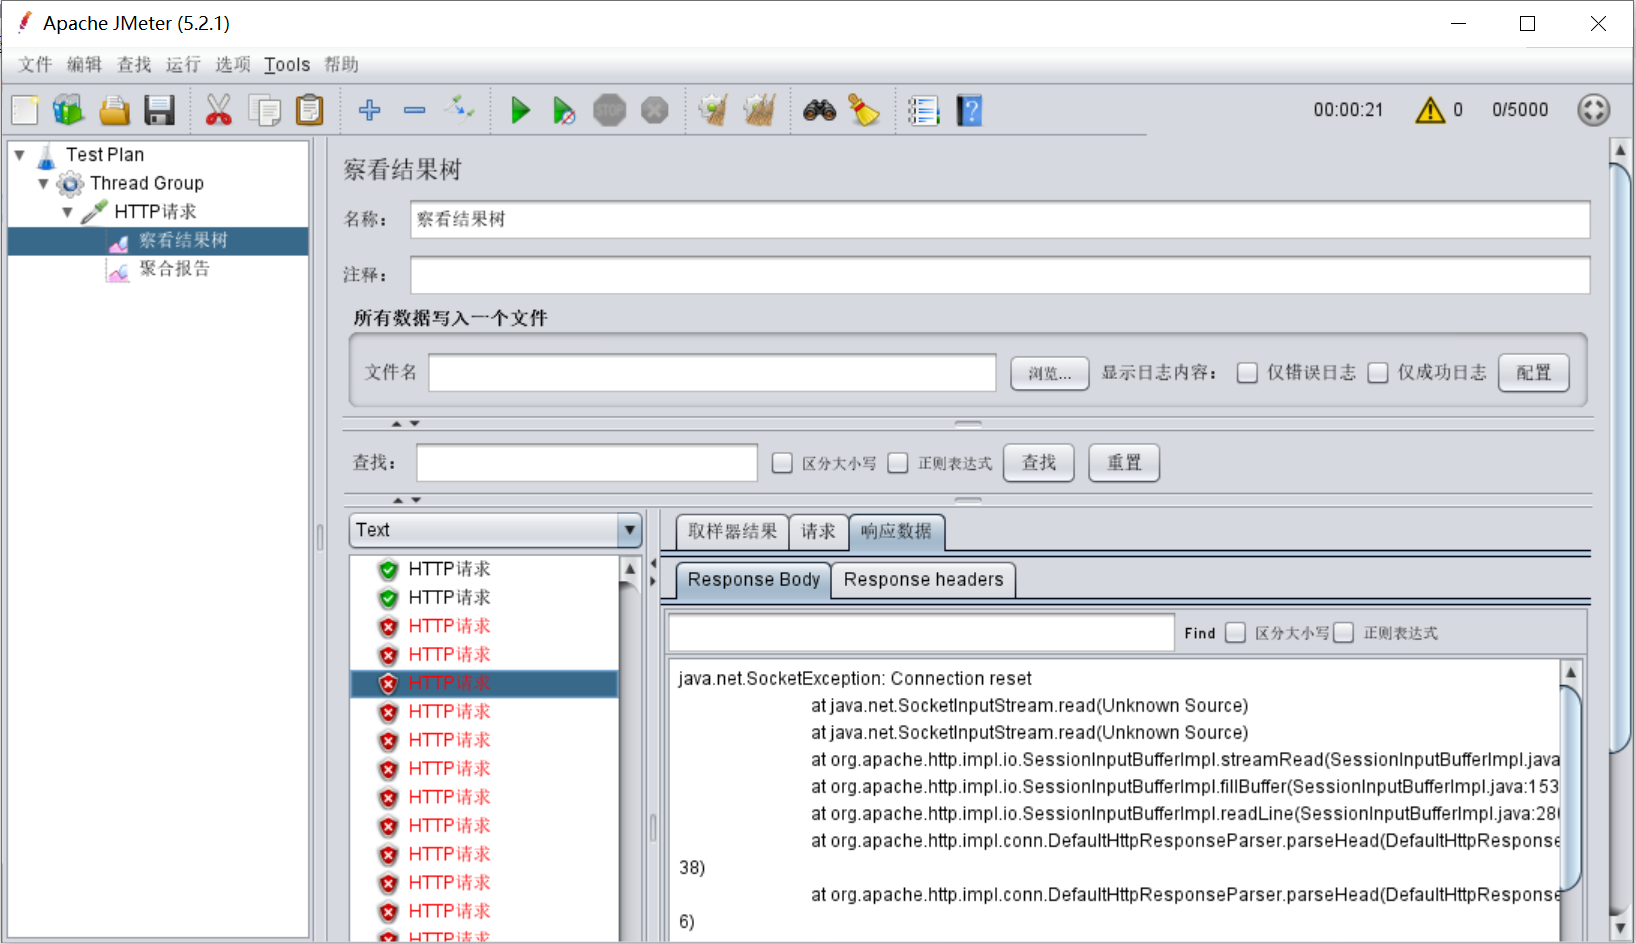
Task: Click the remote engines status icon
Action: tap(1594, 110)
